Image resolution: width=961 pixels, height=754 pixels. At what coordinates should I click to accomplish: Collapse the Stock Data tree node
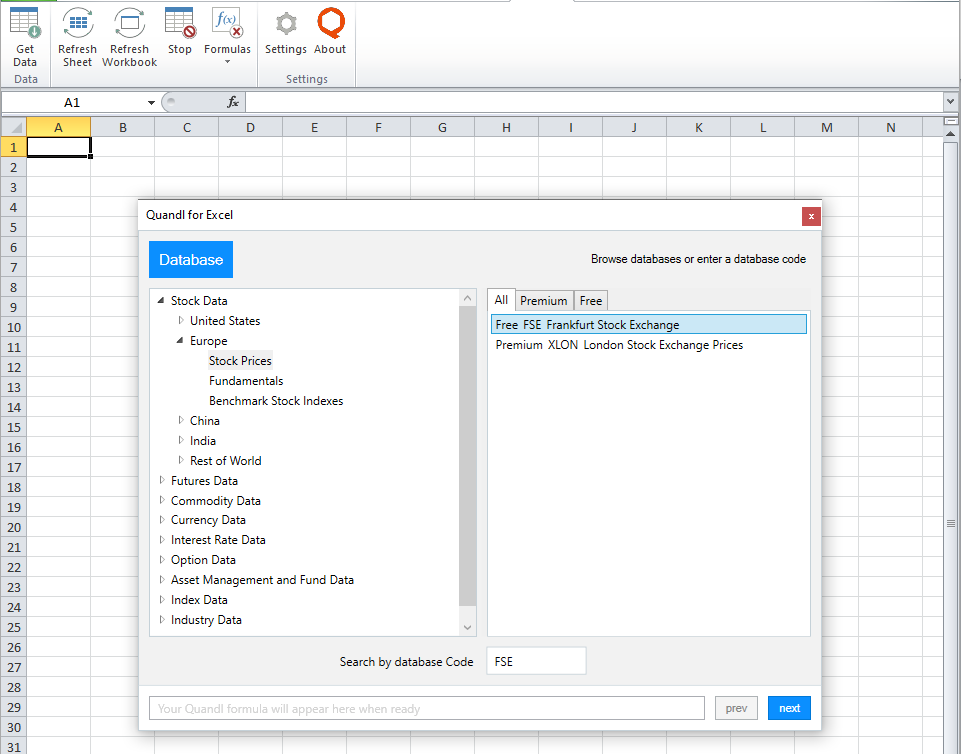click(x=161, y=300)
